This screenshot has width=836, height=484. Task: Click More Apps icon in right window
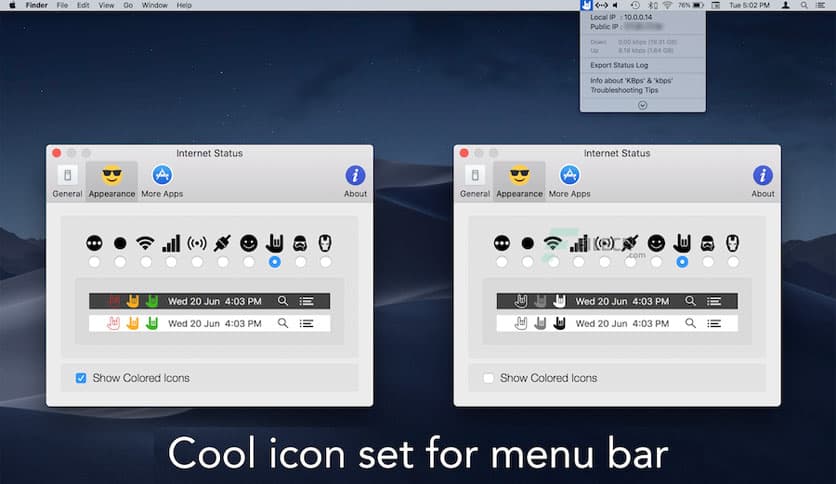coord(570,181)
